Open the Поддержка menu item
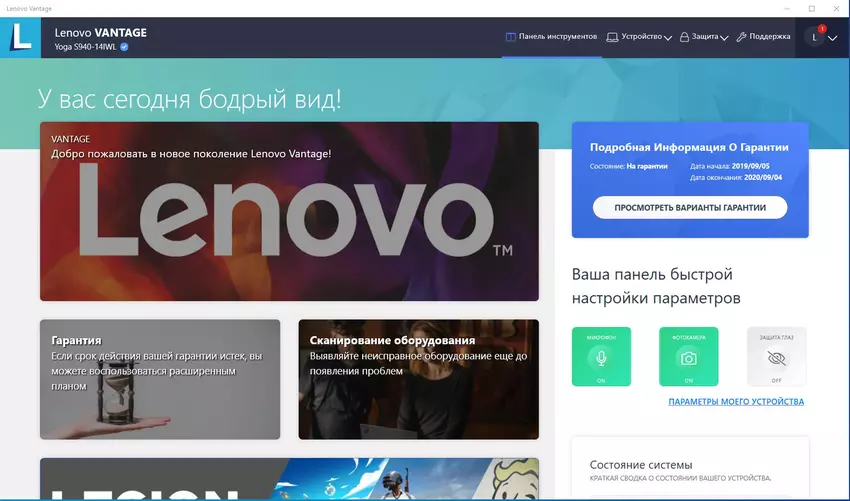Screen dimensions: 850x501 (769, 37)
